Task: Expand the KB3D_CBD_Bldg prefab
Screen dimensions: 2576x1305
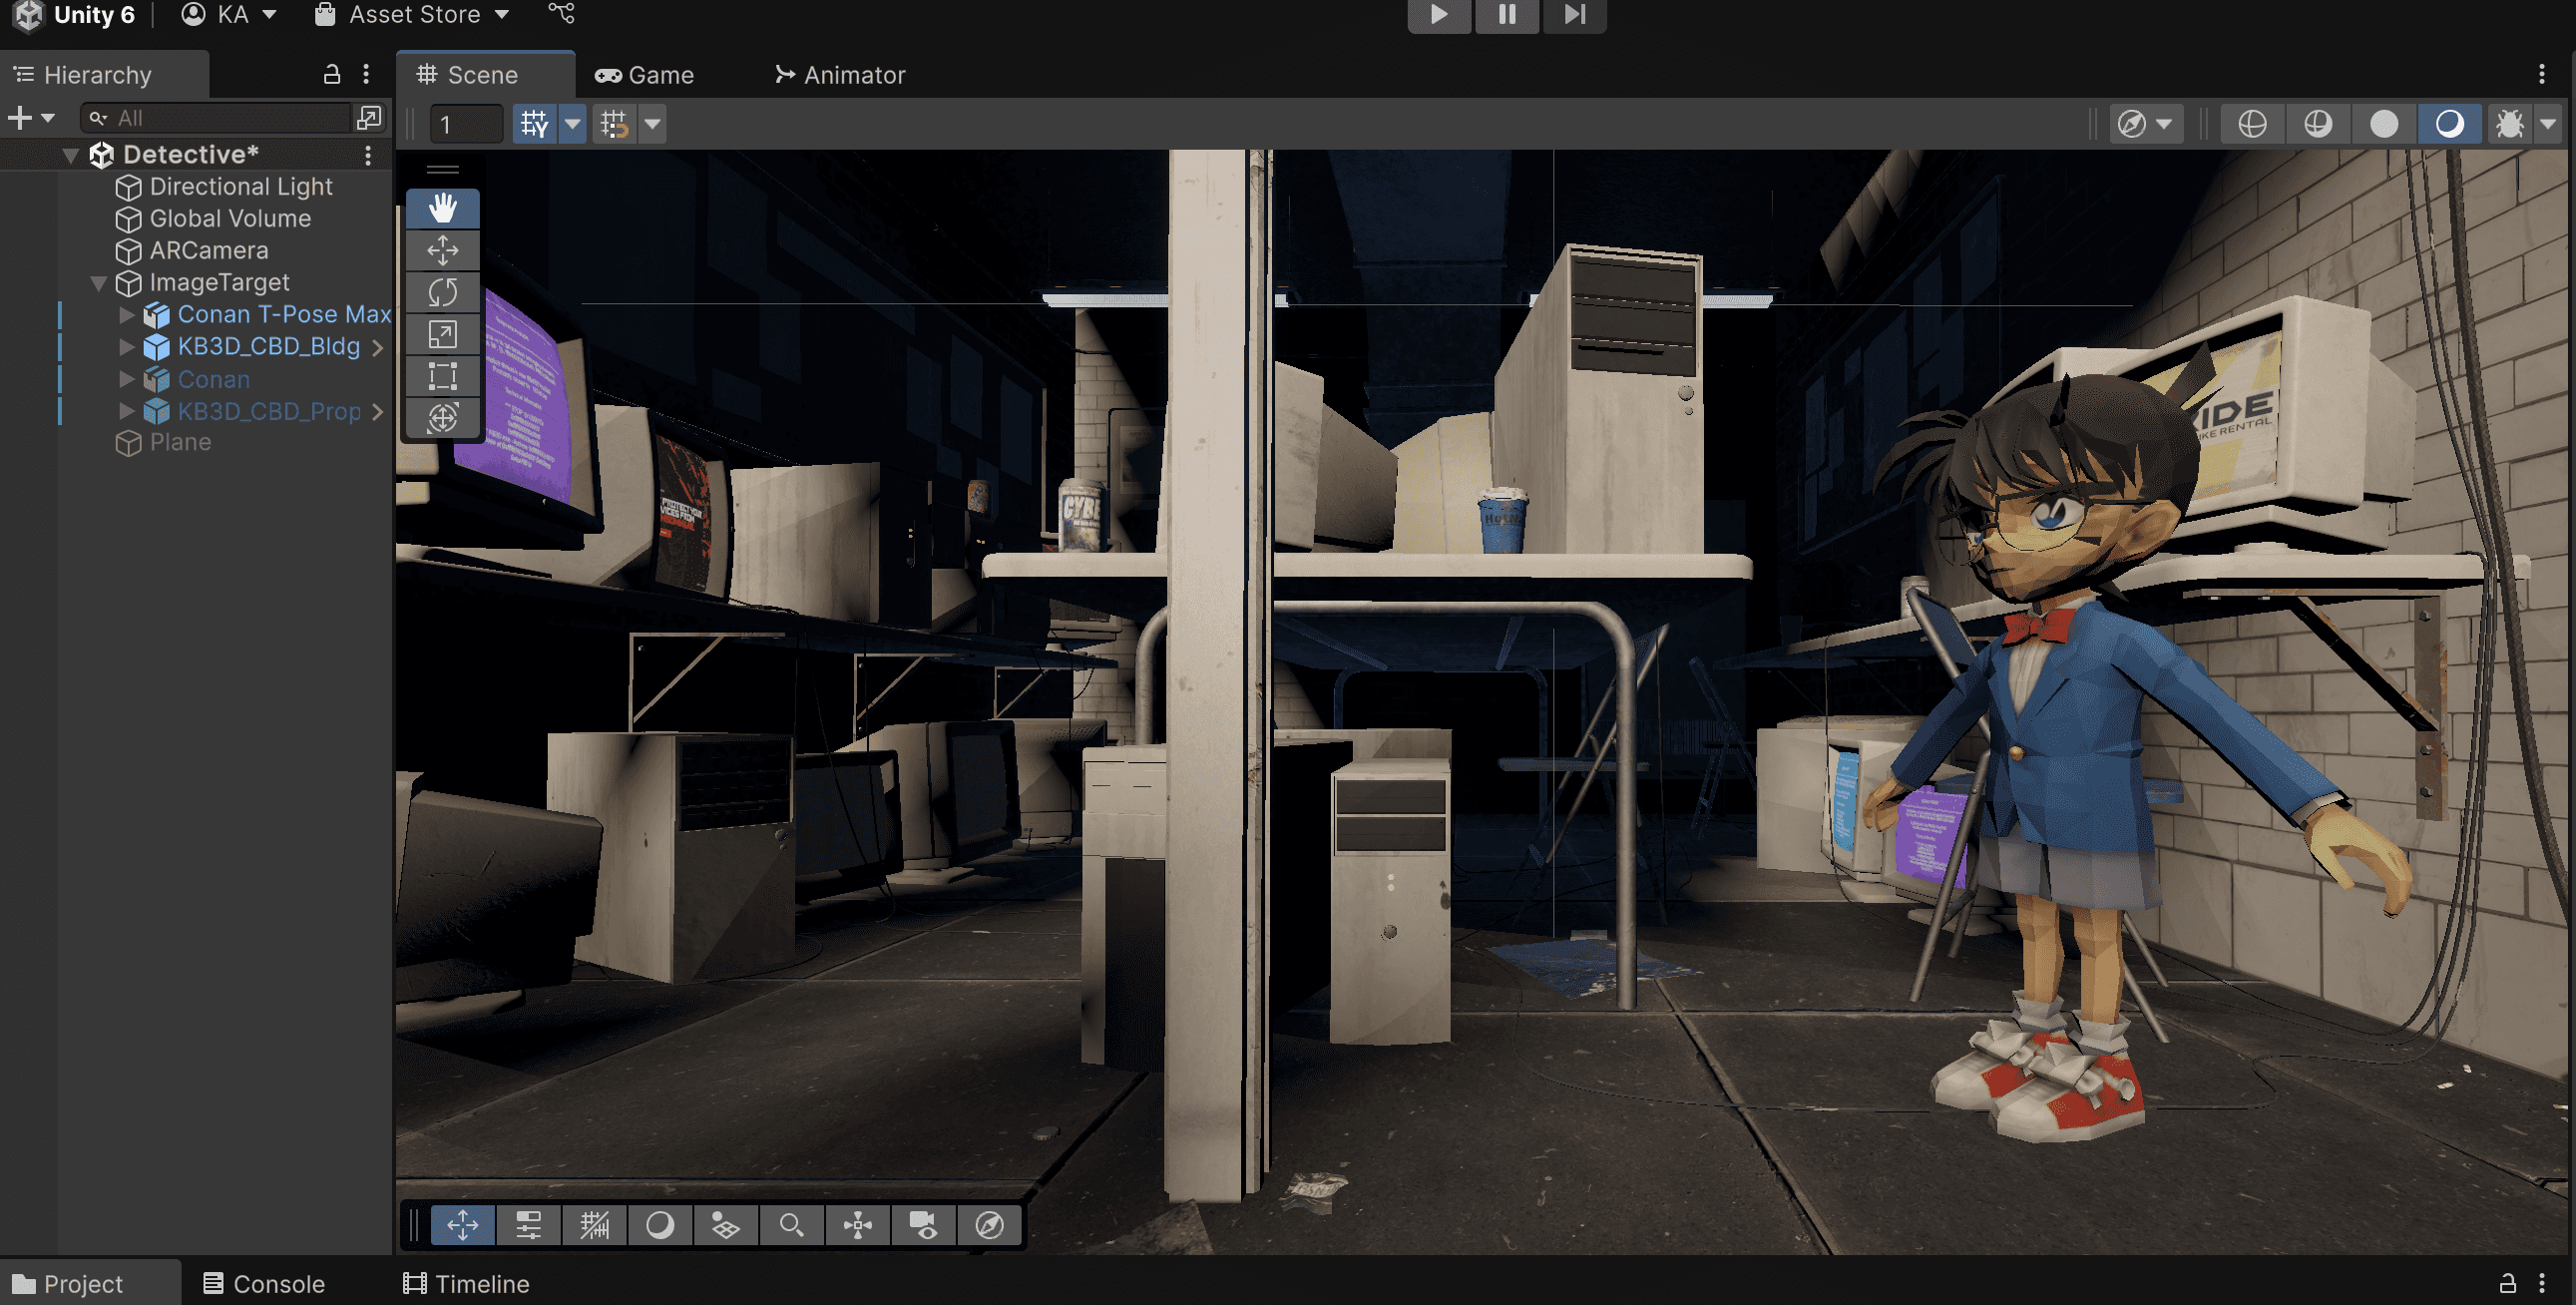Action: coord(127,347)
